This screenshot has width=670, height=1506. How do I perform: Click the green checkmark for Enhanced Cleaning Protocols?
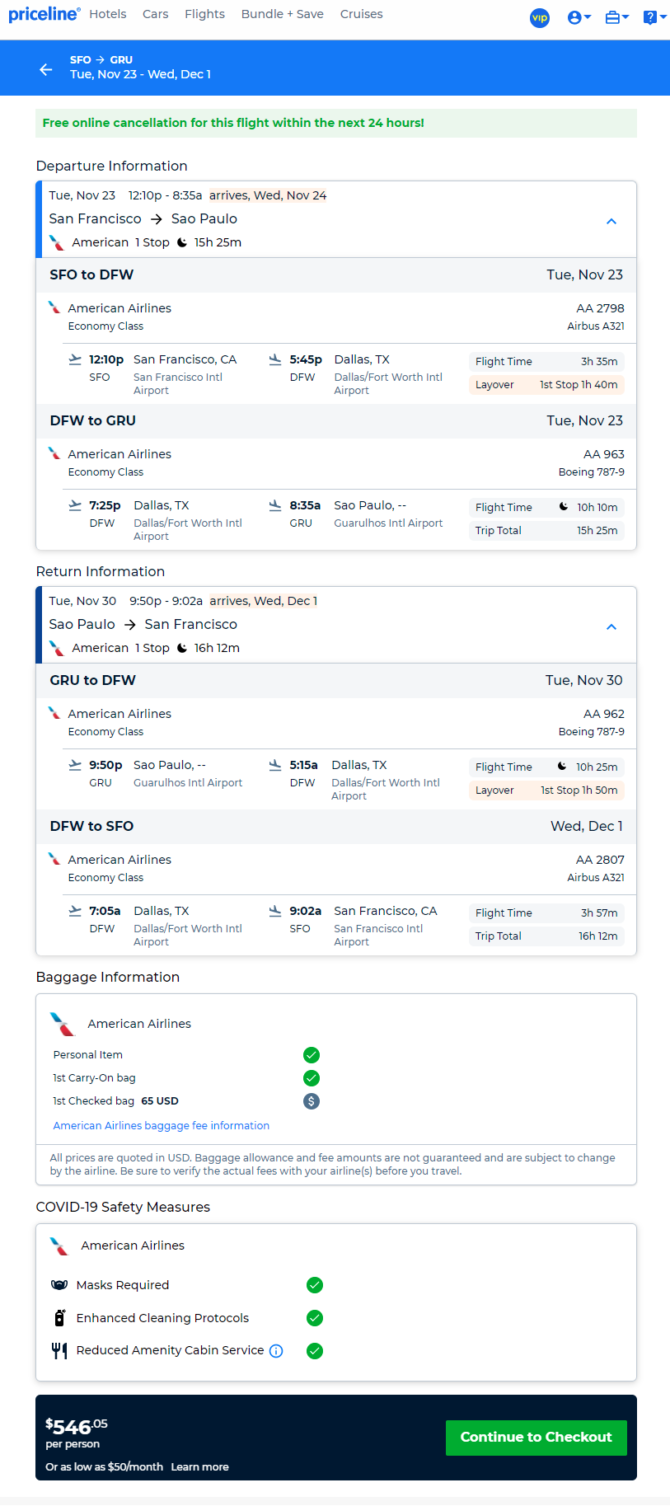coord(315,1318)
